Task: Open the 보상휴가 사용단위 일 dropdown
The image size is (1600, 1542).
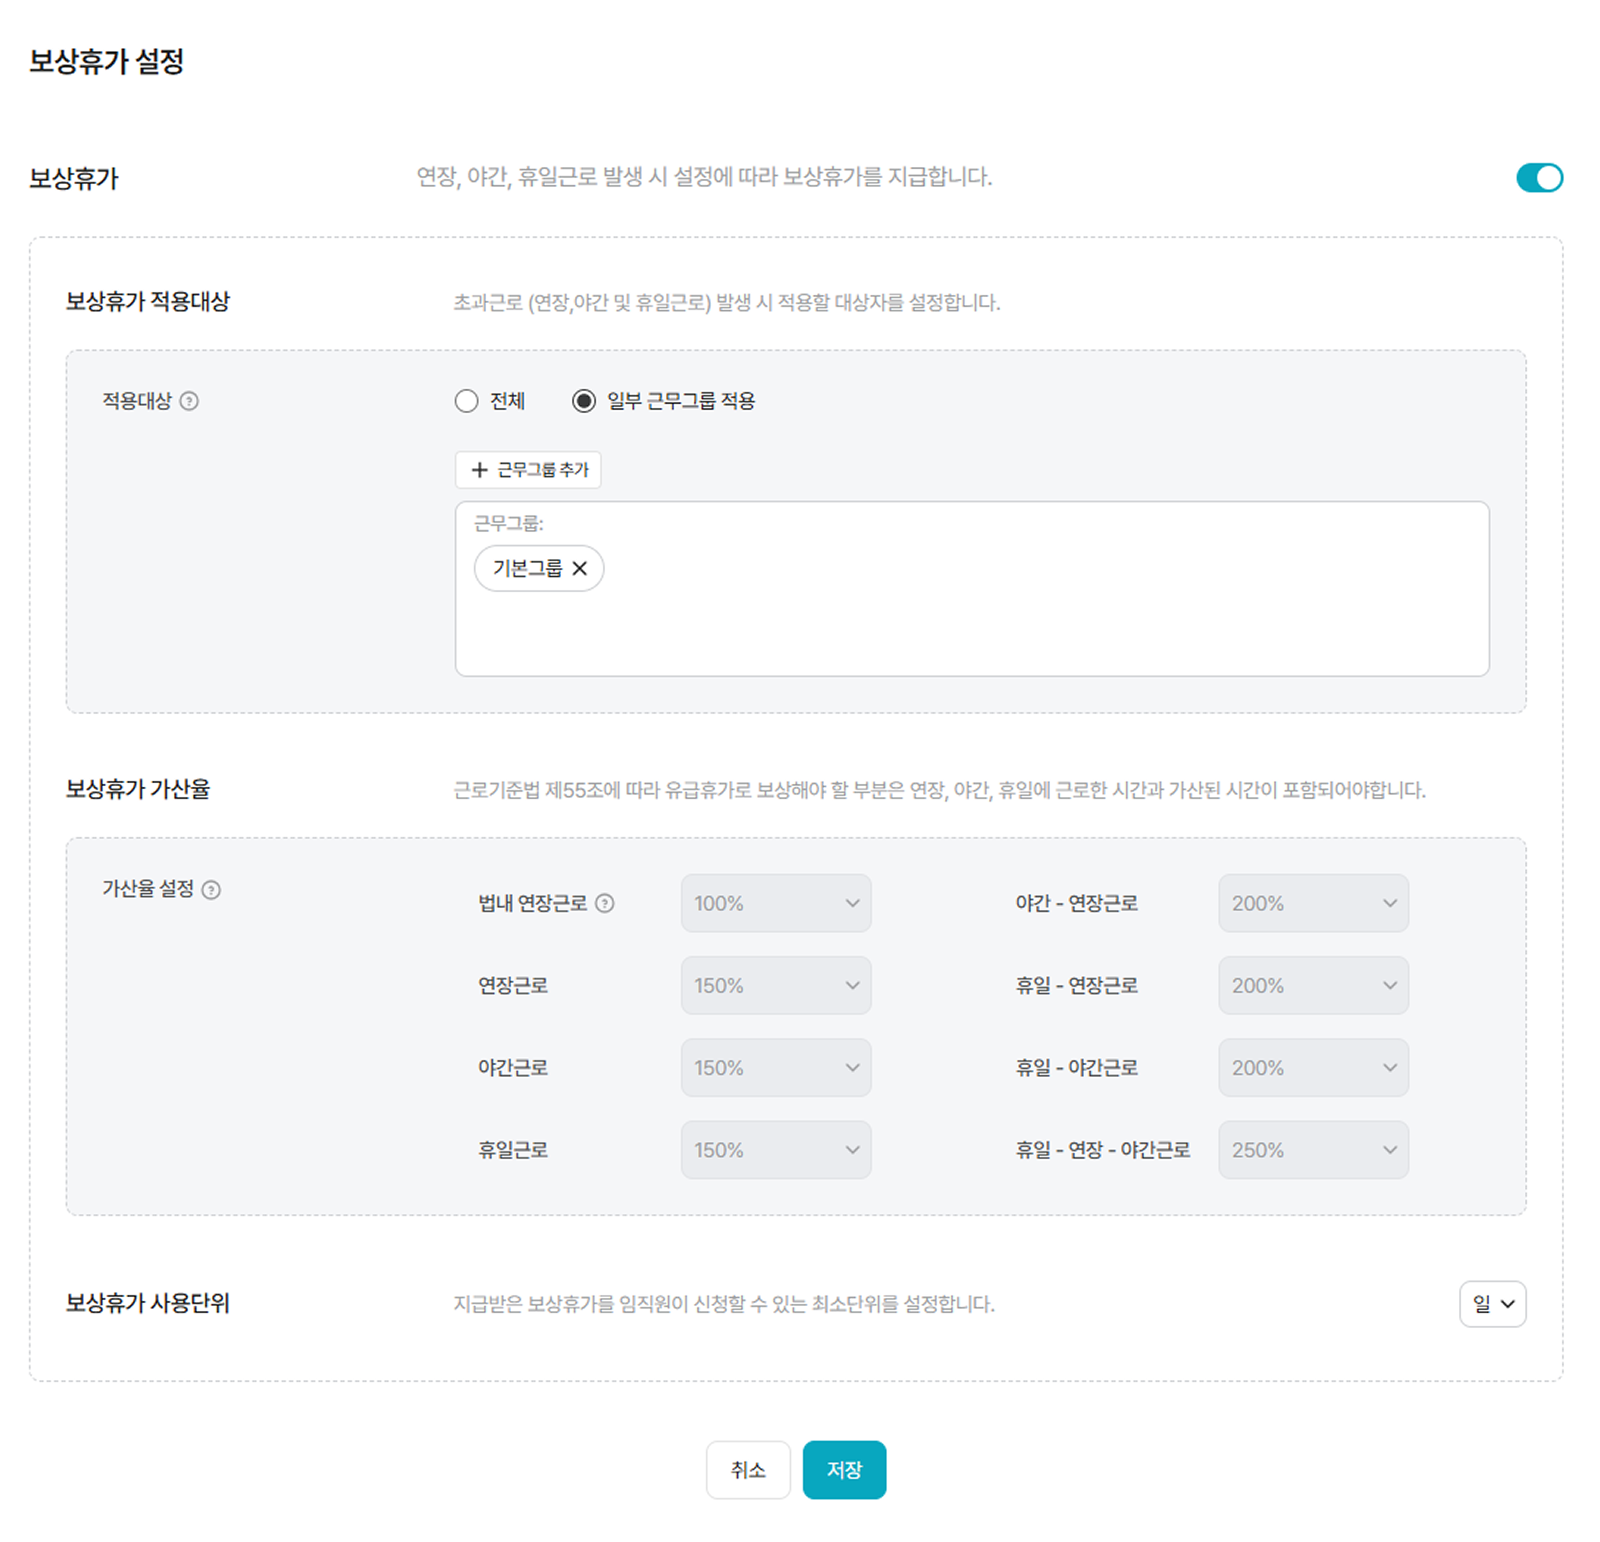Action: coord(1492,1304)
